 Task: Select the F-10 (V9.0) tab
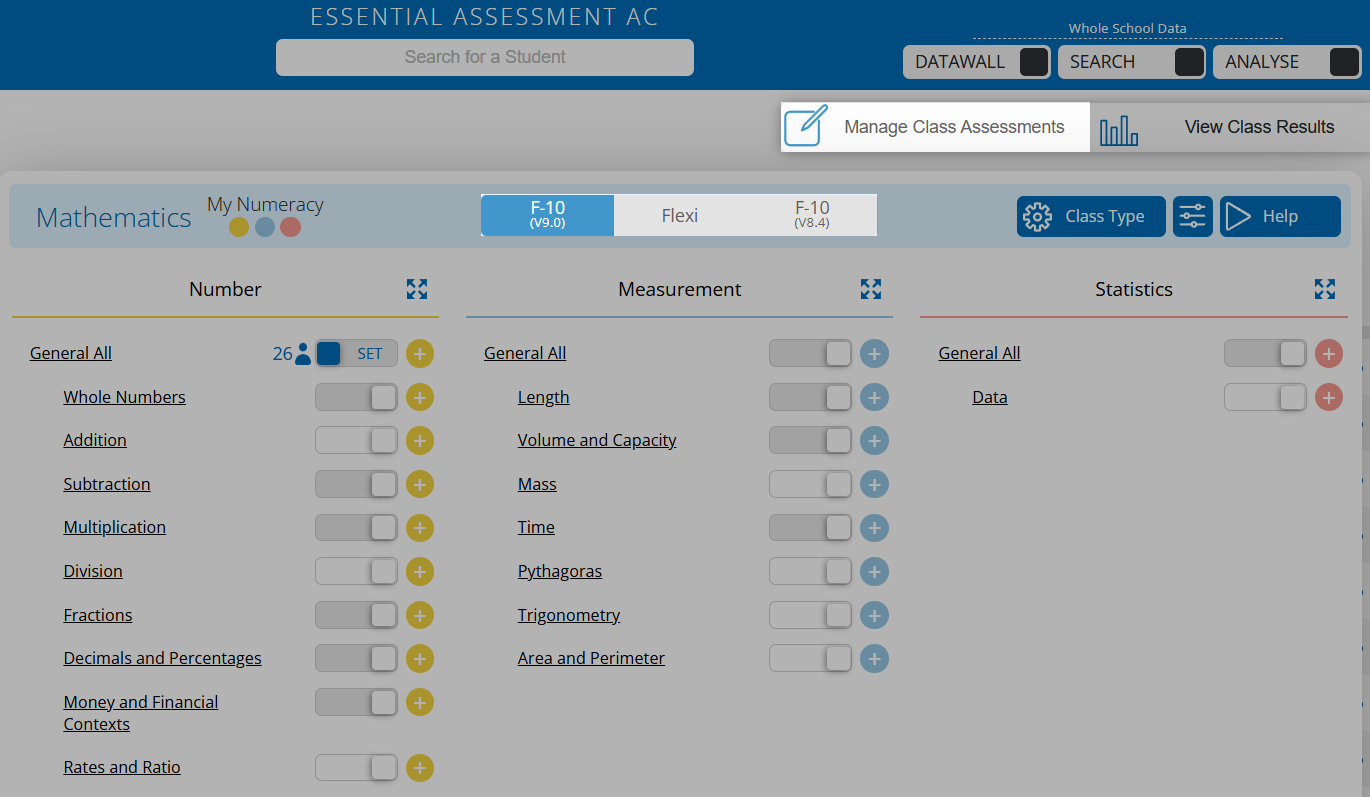pos(547,215)
